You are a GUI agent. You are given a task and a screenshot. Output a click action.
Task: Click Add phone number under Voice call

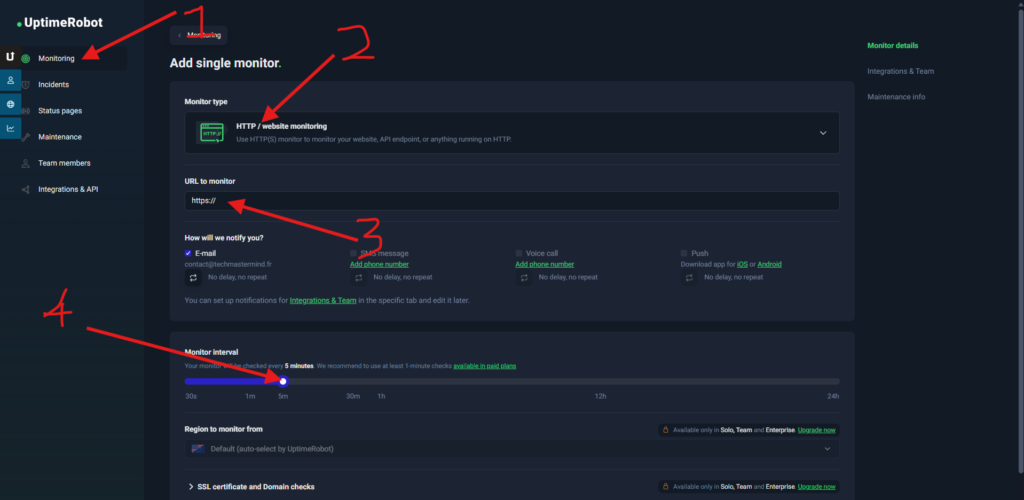click(544, 264)
